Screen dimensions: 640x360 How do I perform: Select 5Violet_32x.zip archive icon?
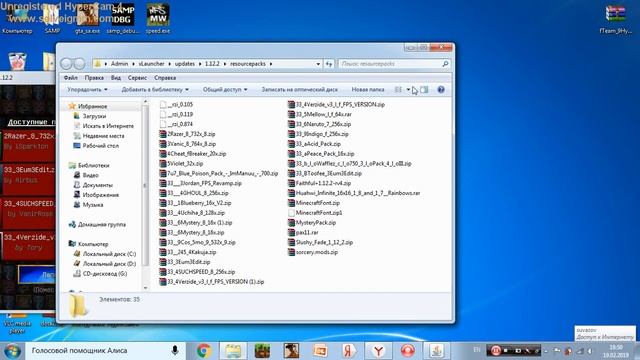tap(163, 163)
